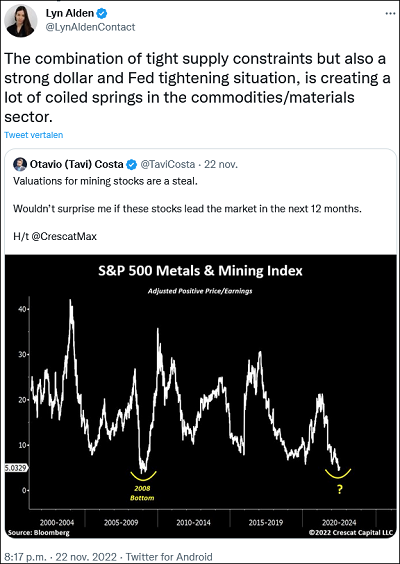Click the Tweet vertalen link

(x=34, y=135)
